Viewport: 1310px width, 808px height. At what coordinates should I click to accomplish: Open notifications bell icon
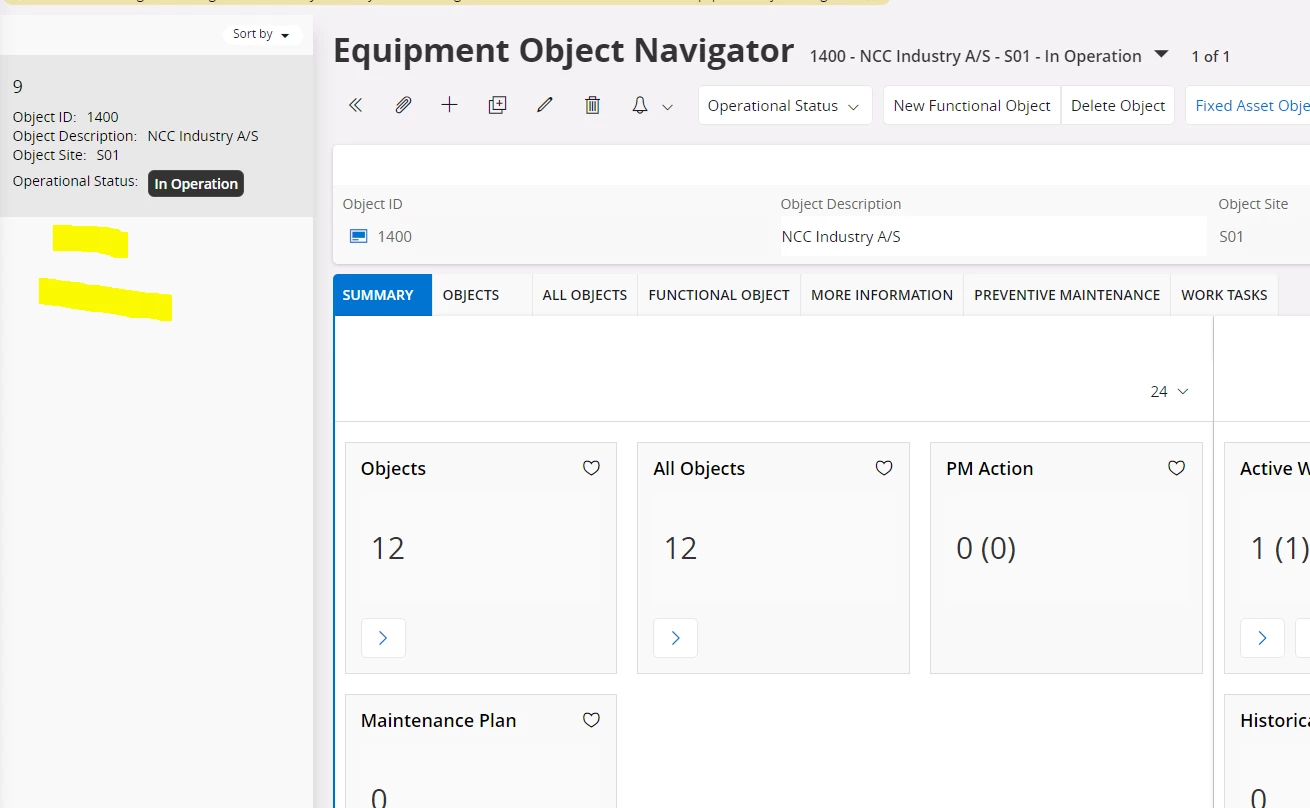pos(640,105)
